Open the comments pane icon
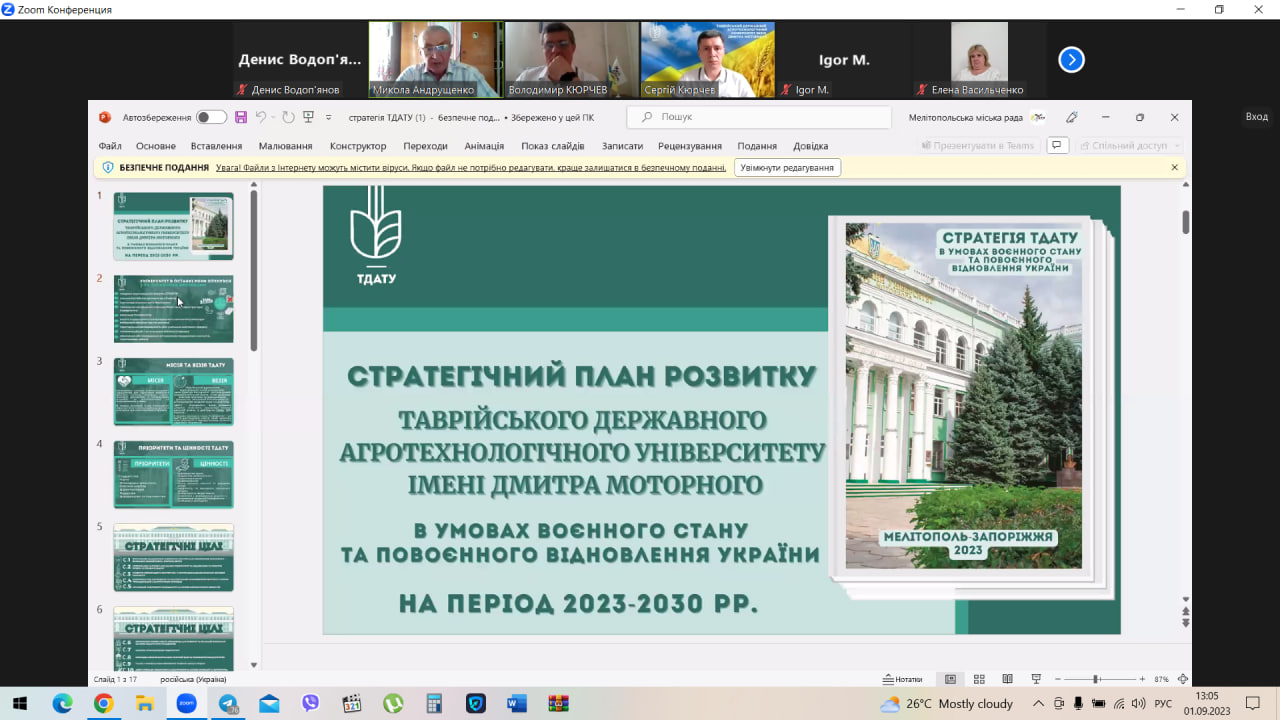This screenshot has height=720, width=1280. point(1056,146)
